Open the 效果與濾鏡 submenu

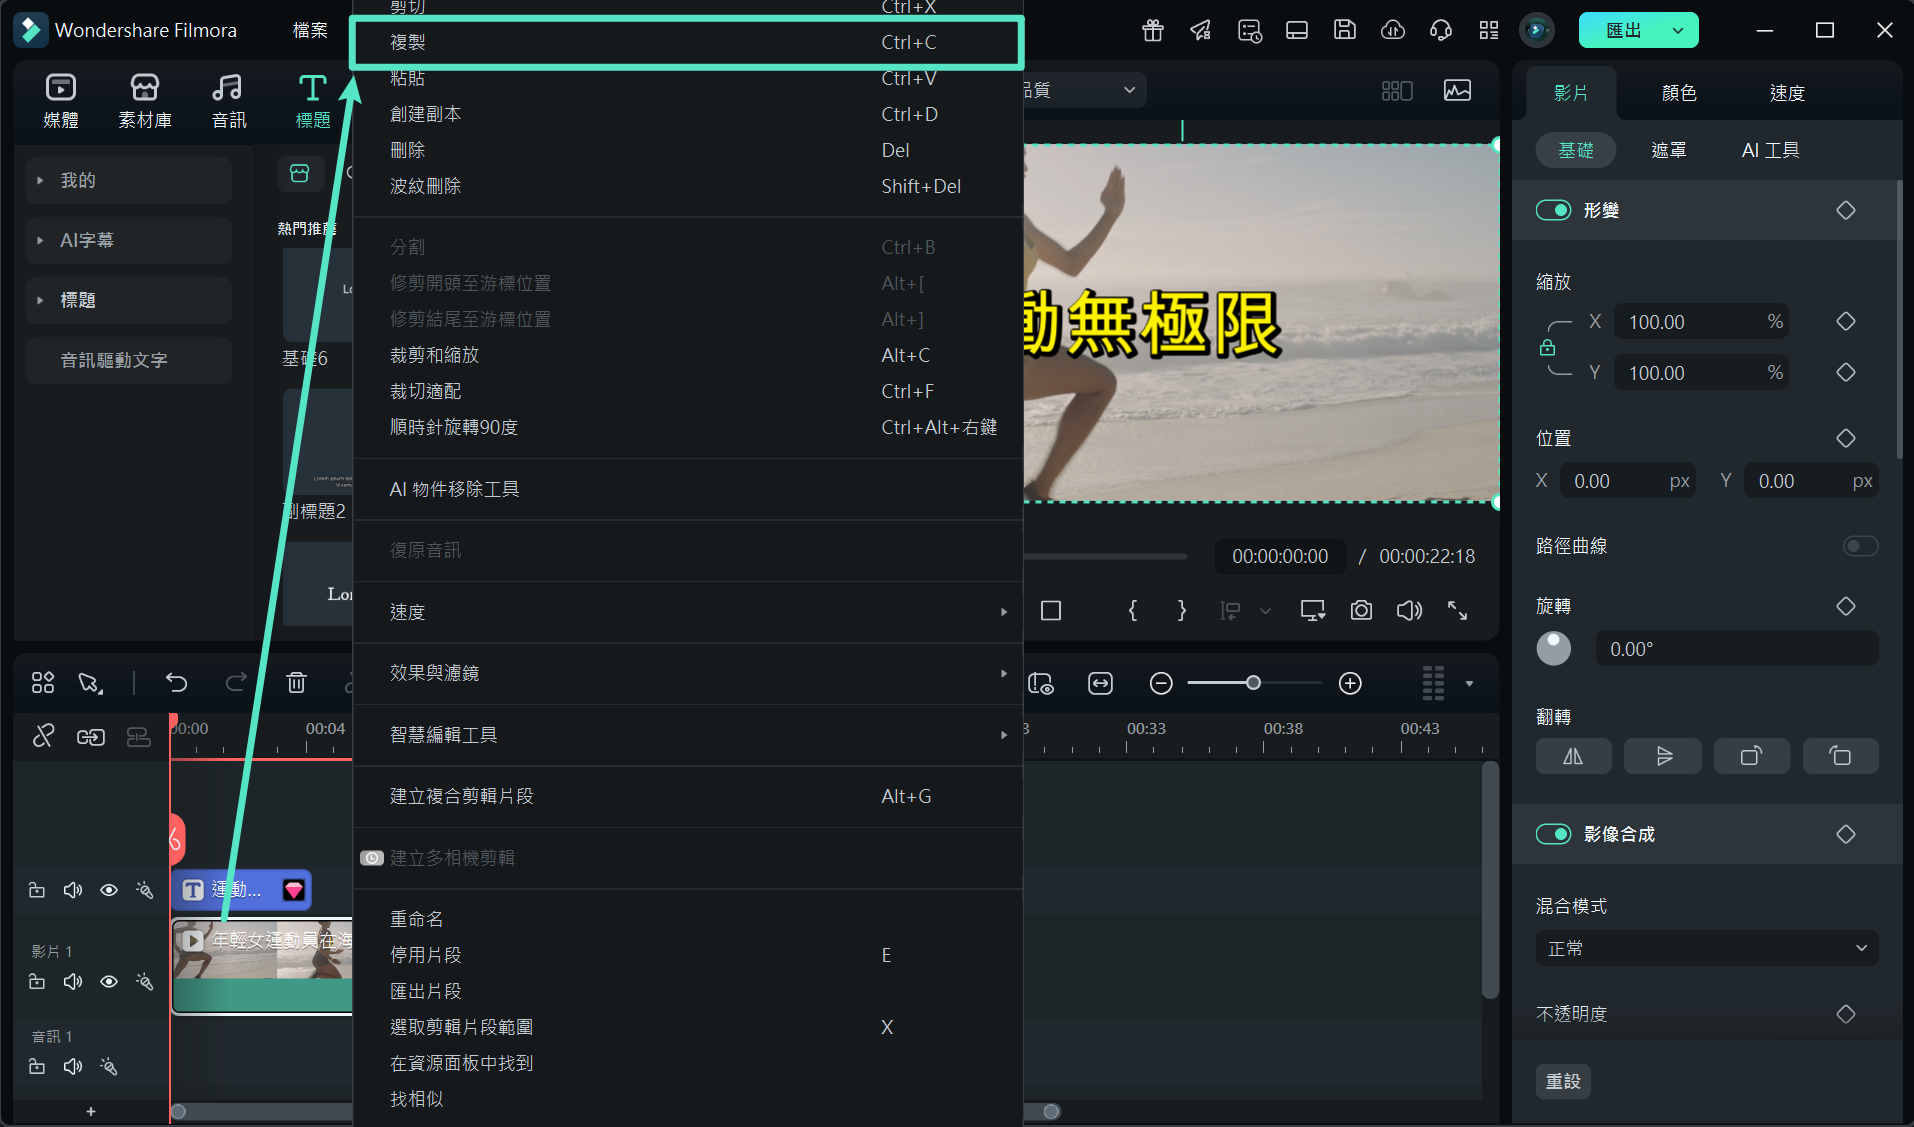pyautogui.click(x=688, y=673)
